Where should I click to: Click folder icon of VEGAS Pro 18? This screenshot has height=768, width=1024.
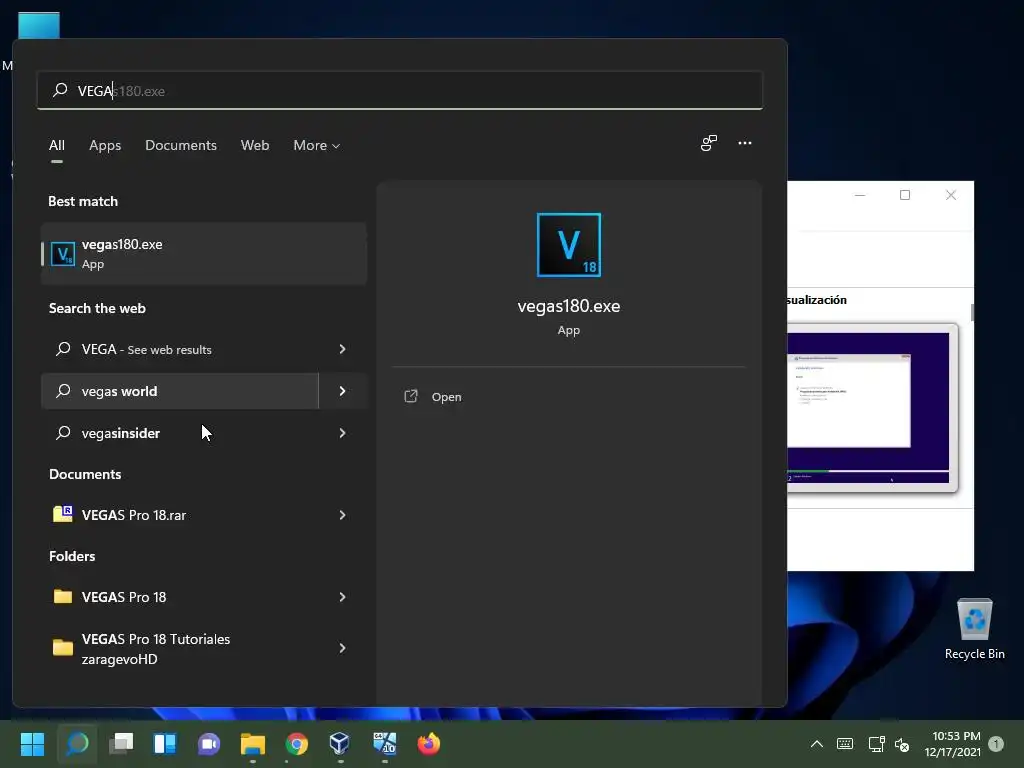[x=63, y=596]
